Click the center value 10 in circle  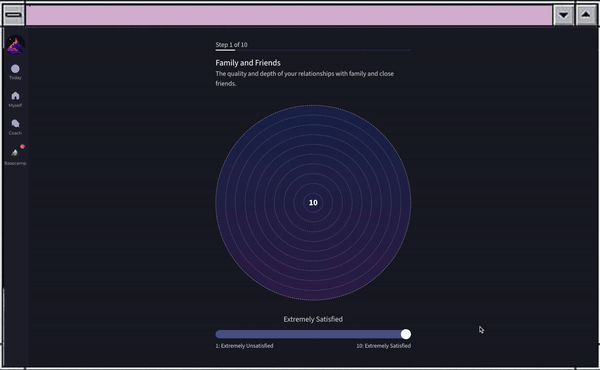pyautogui.click(x=313, y=202)
